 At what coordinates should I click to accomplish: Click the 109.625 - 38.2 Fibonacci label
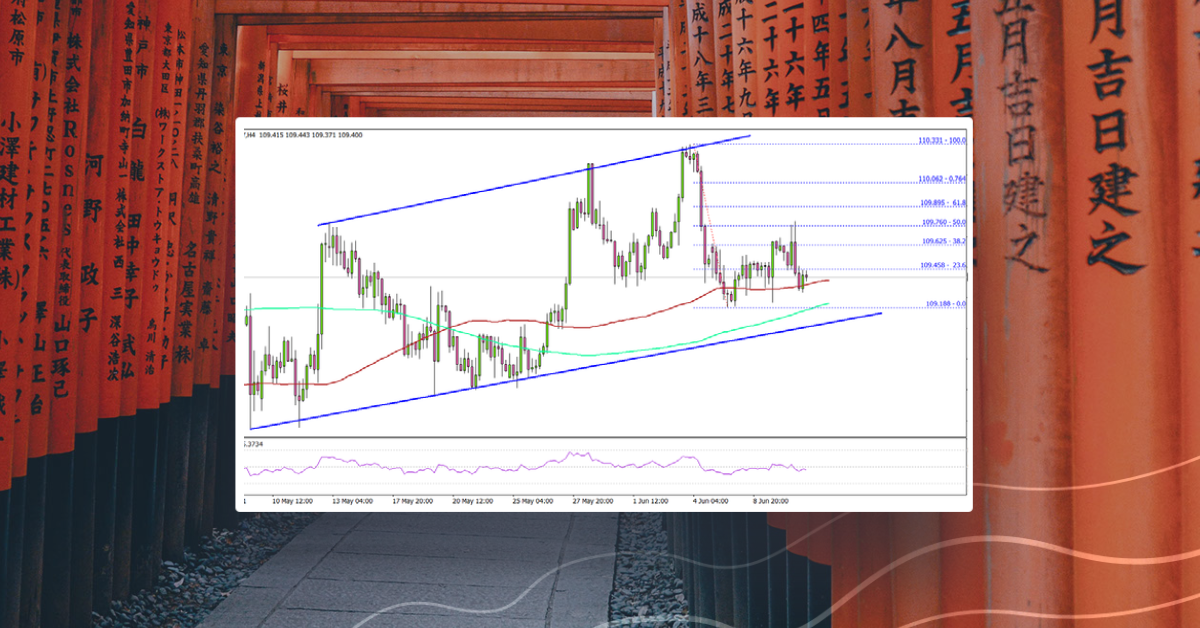[941, 241]
